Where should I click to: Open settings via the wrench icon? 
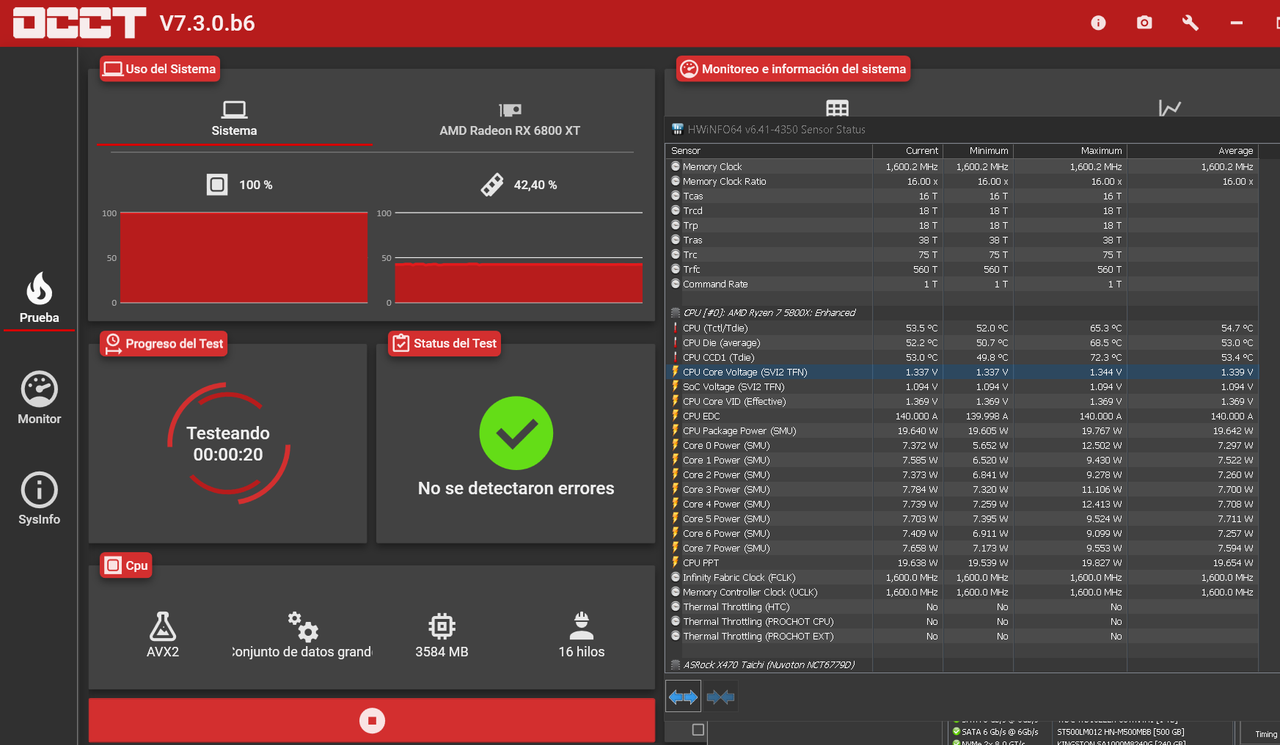(x=1190, y=23)
